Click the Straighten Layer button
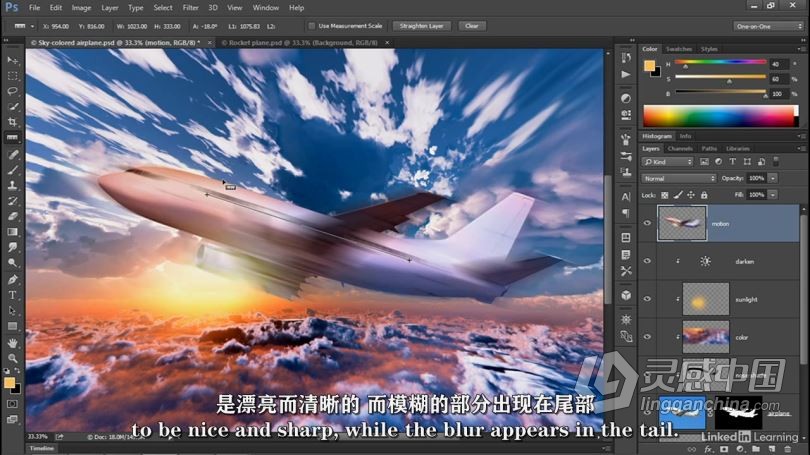 (x=422, y=26)
